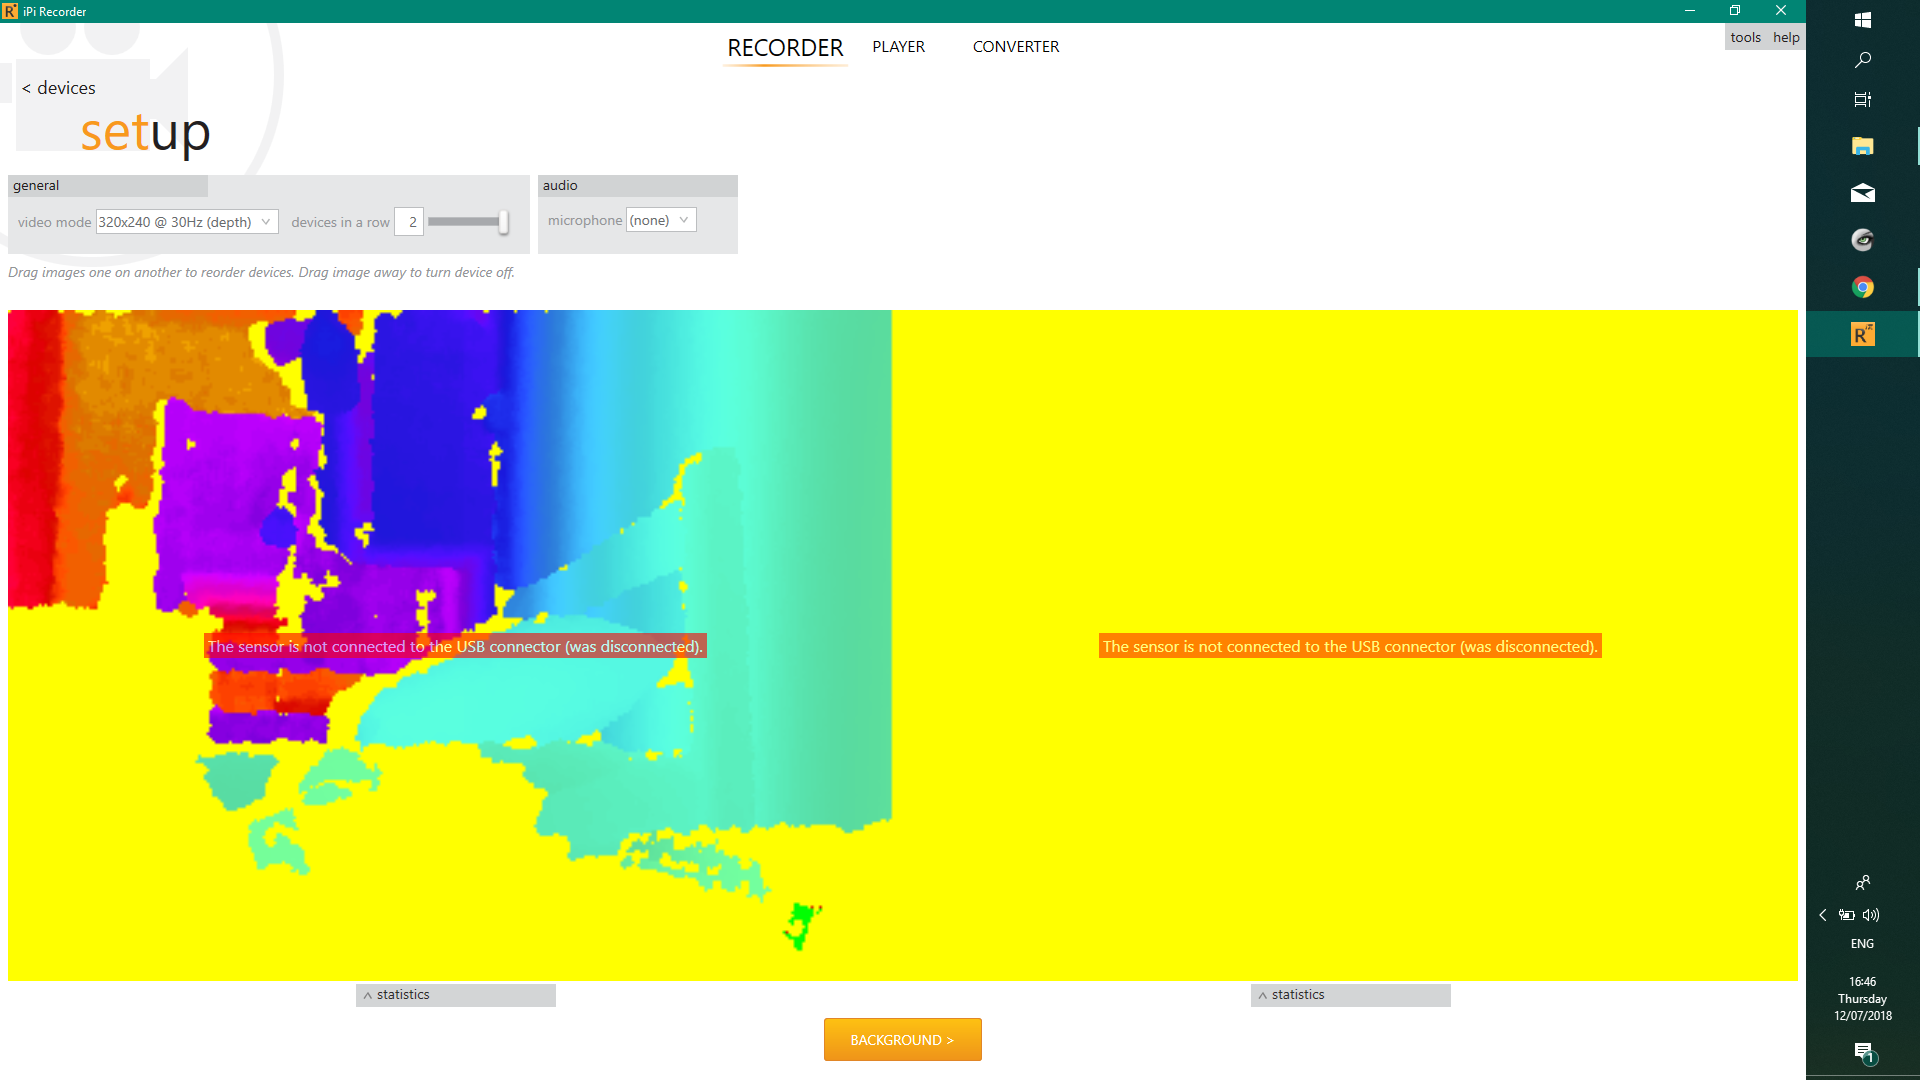Open Windows Start menu icon
Viewport: 1920px width, 1080px height.
tap(1862, 20)
